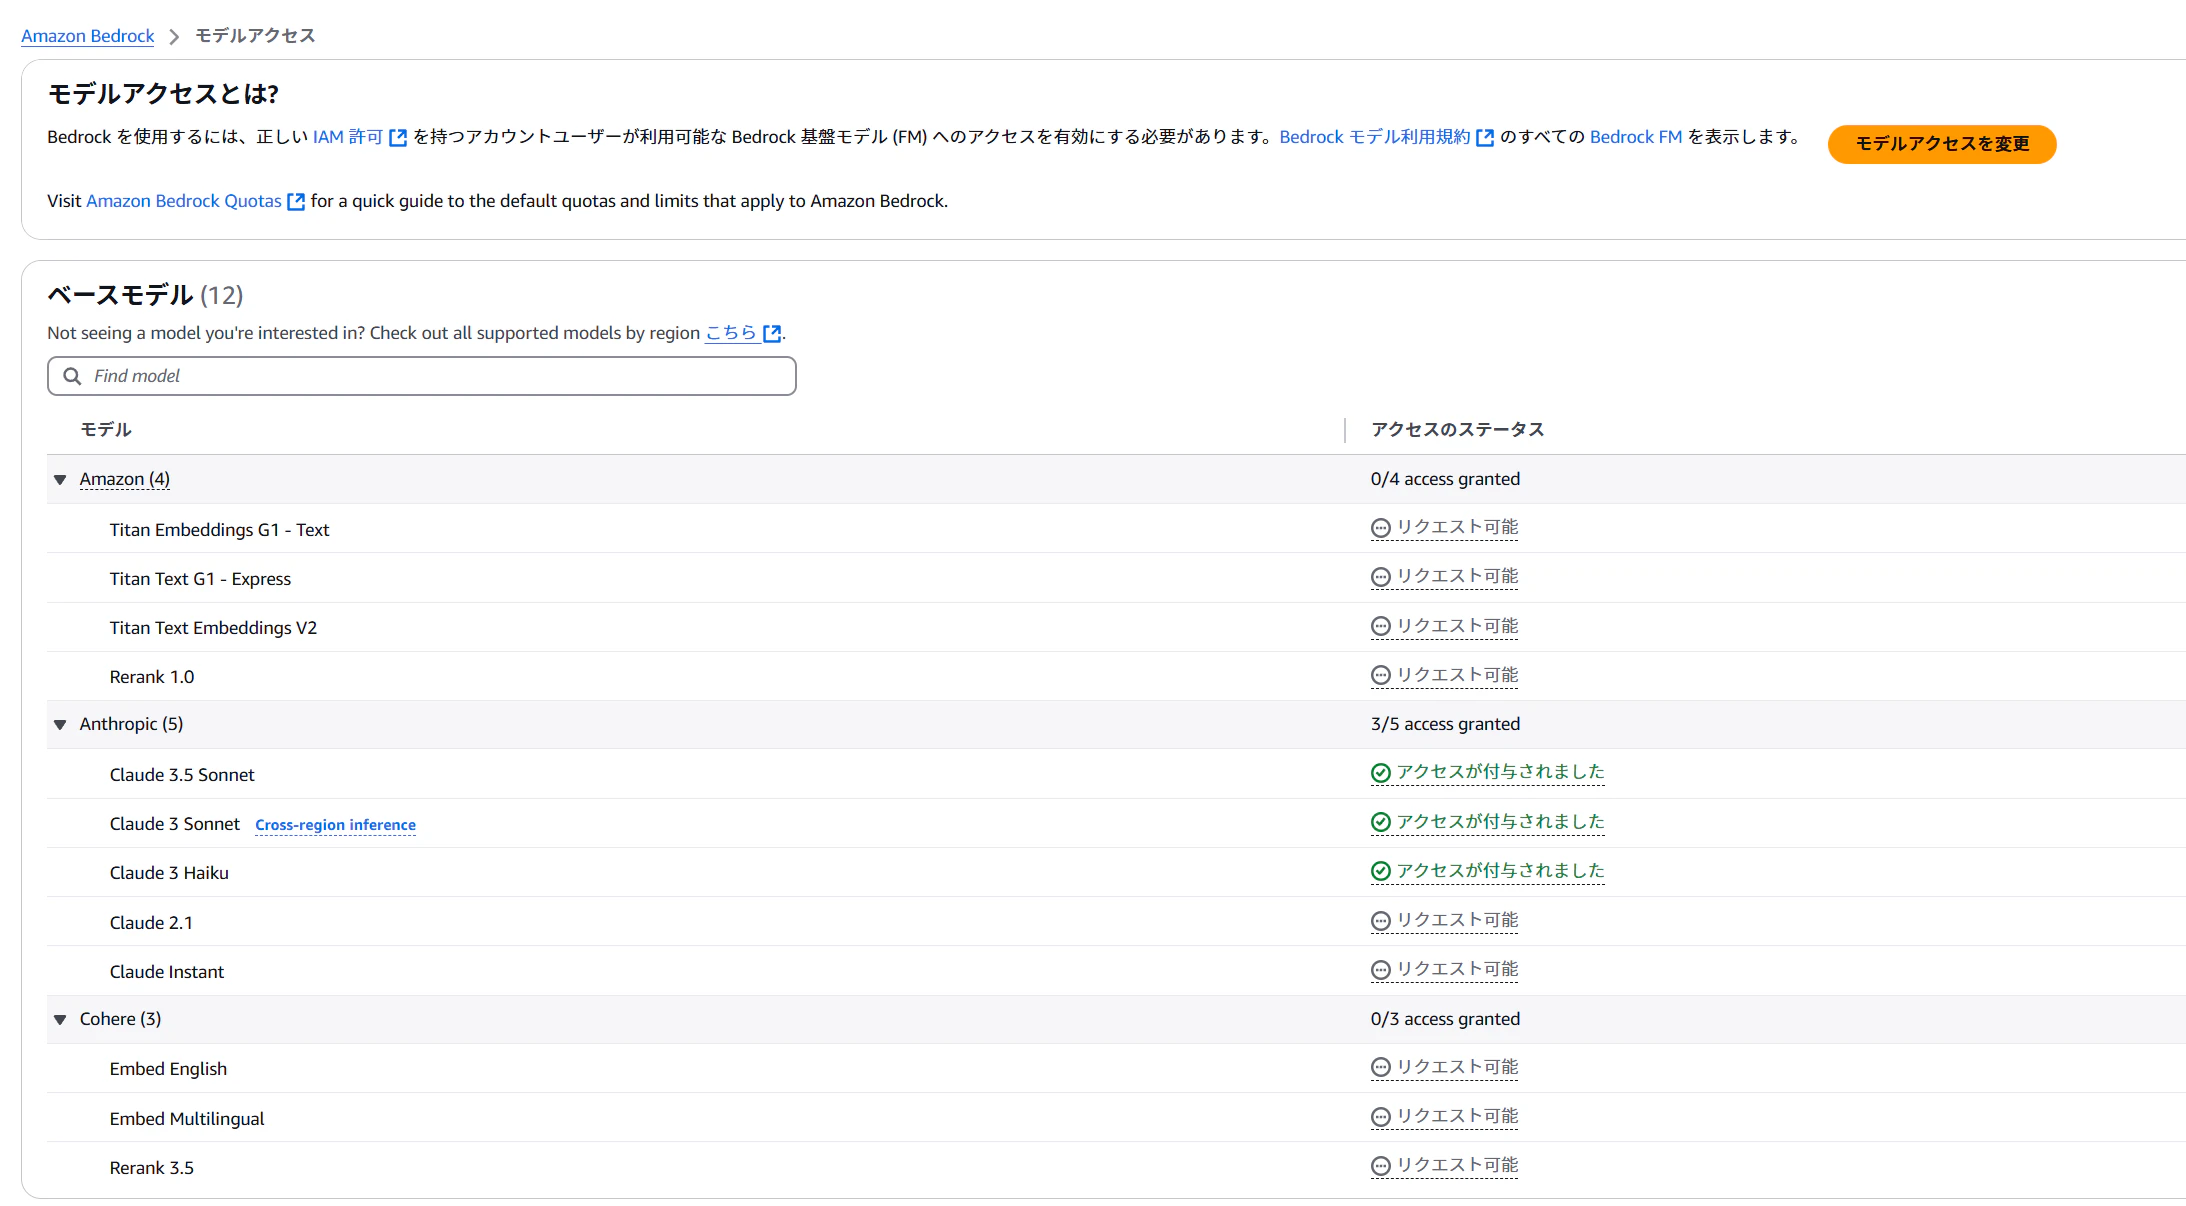2186x1206 pixels.
Task: Click the Anthropic (5) group label
Action: (131, 724)
